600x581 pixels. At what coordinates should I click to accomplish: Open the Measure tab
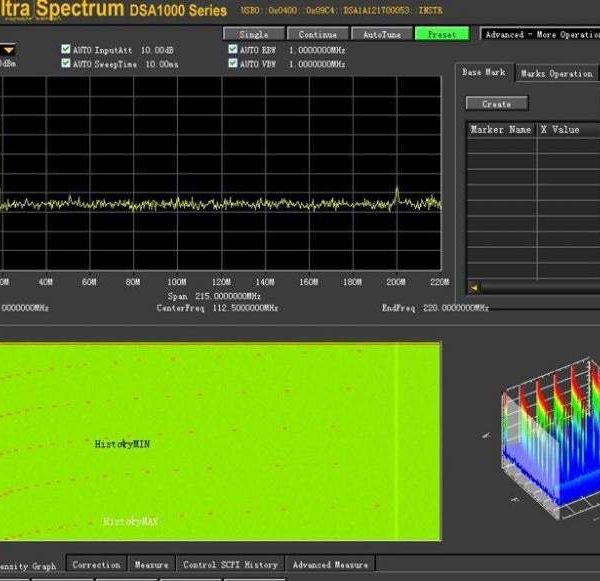tap(151, 565)
